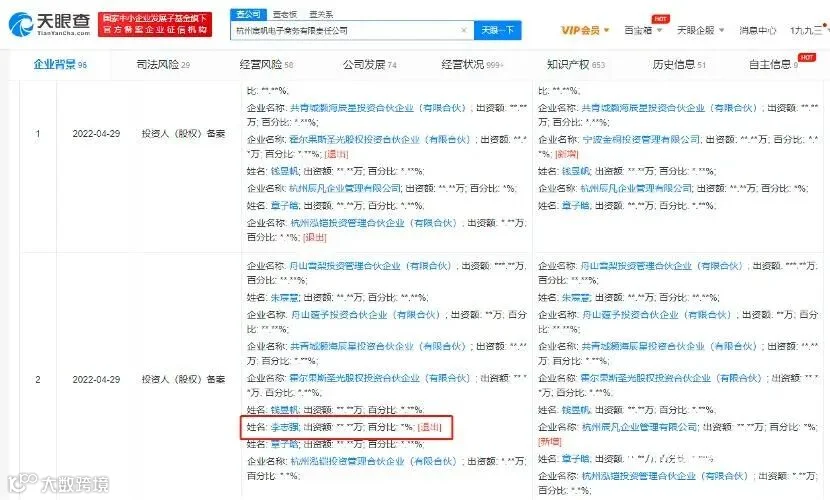Click 投资人（股权）备案 in record row 2
Image resolution: width=830 pixels, height=500 pixels.
pos(183,379)
